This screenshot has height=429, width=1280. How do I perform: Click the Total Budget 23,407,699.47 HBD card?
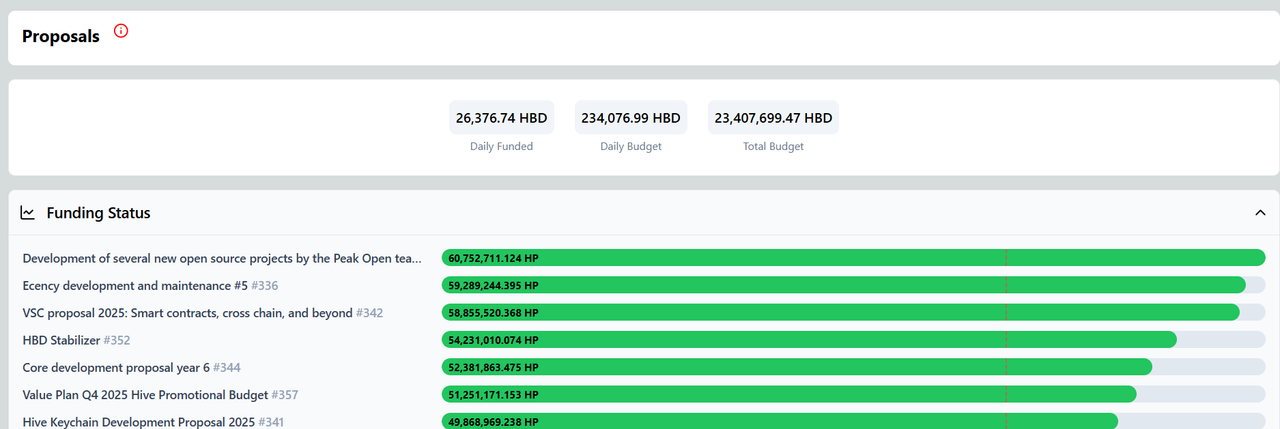click(x=773, y=118)
